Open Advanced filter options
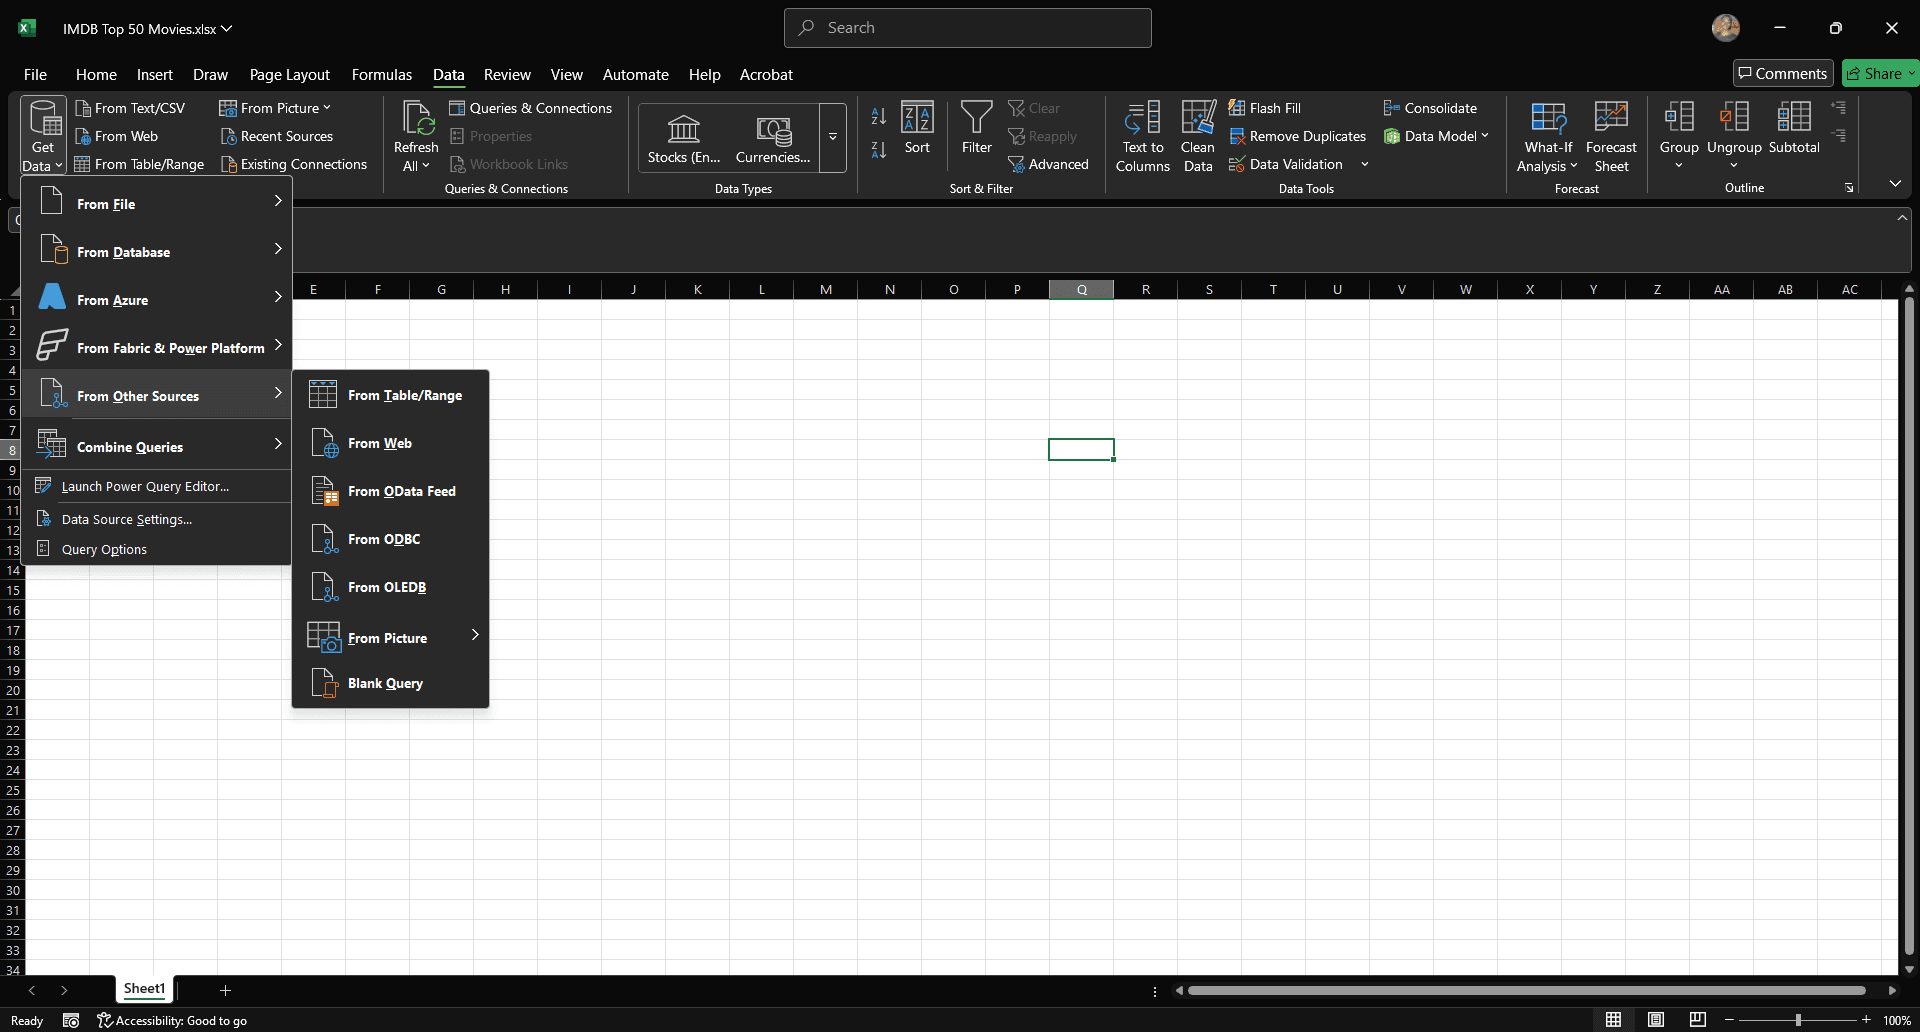 (x=1048, y=164)
